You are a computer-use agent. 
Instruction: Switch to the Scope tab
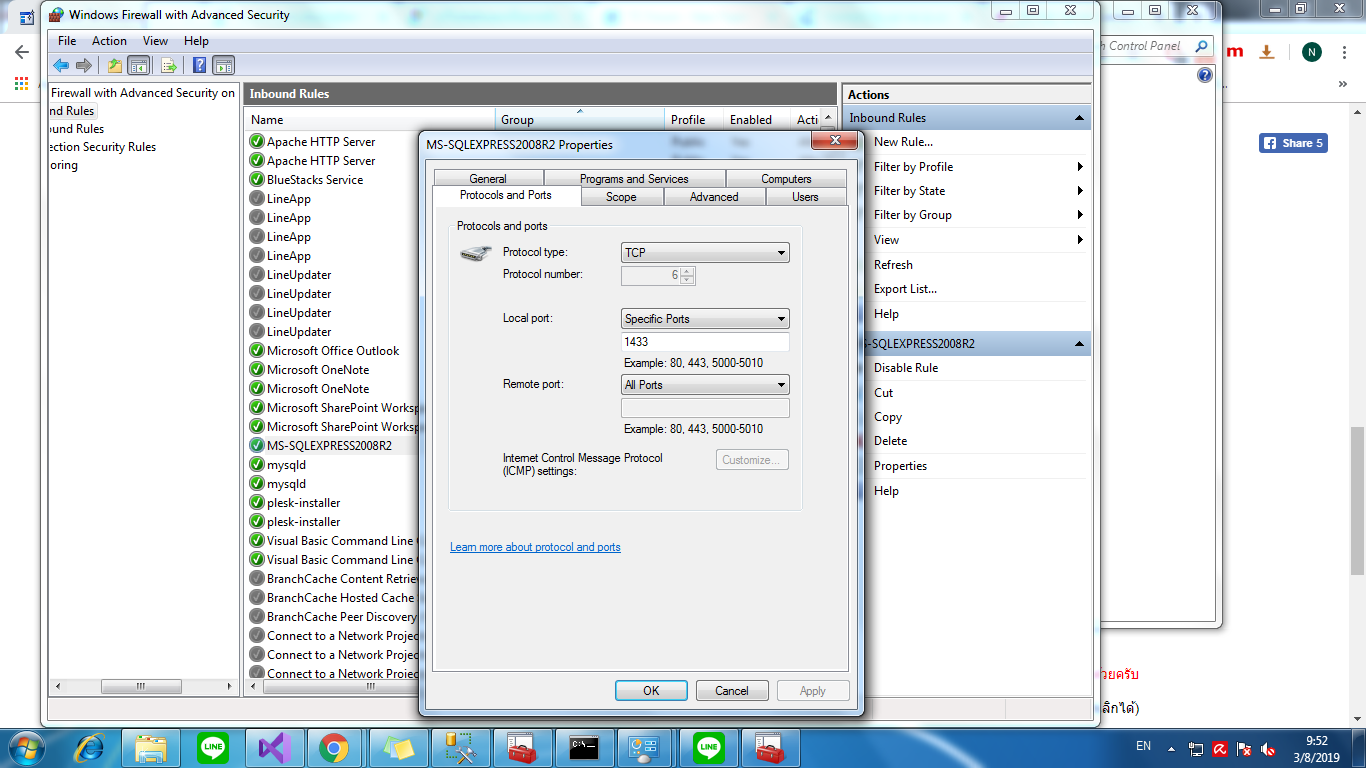[x=621, y=197]
